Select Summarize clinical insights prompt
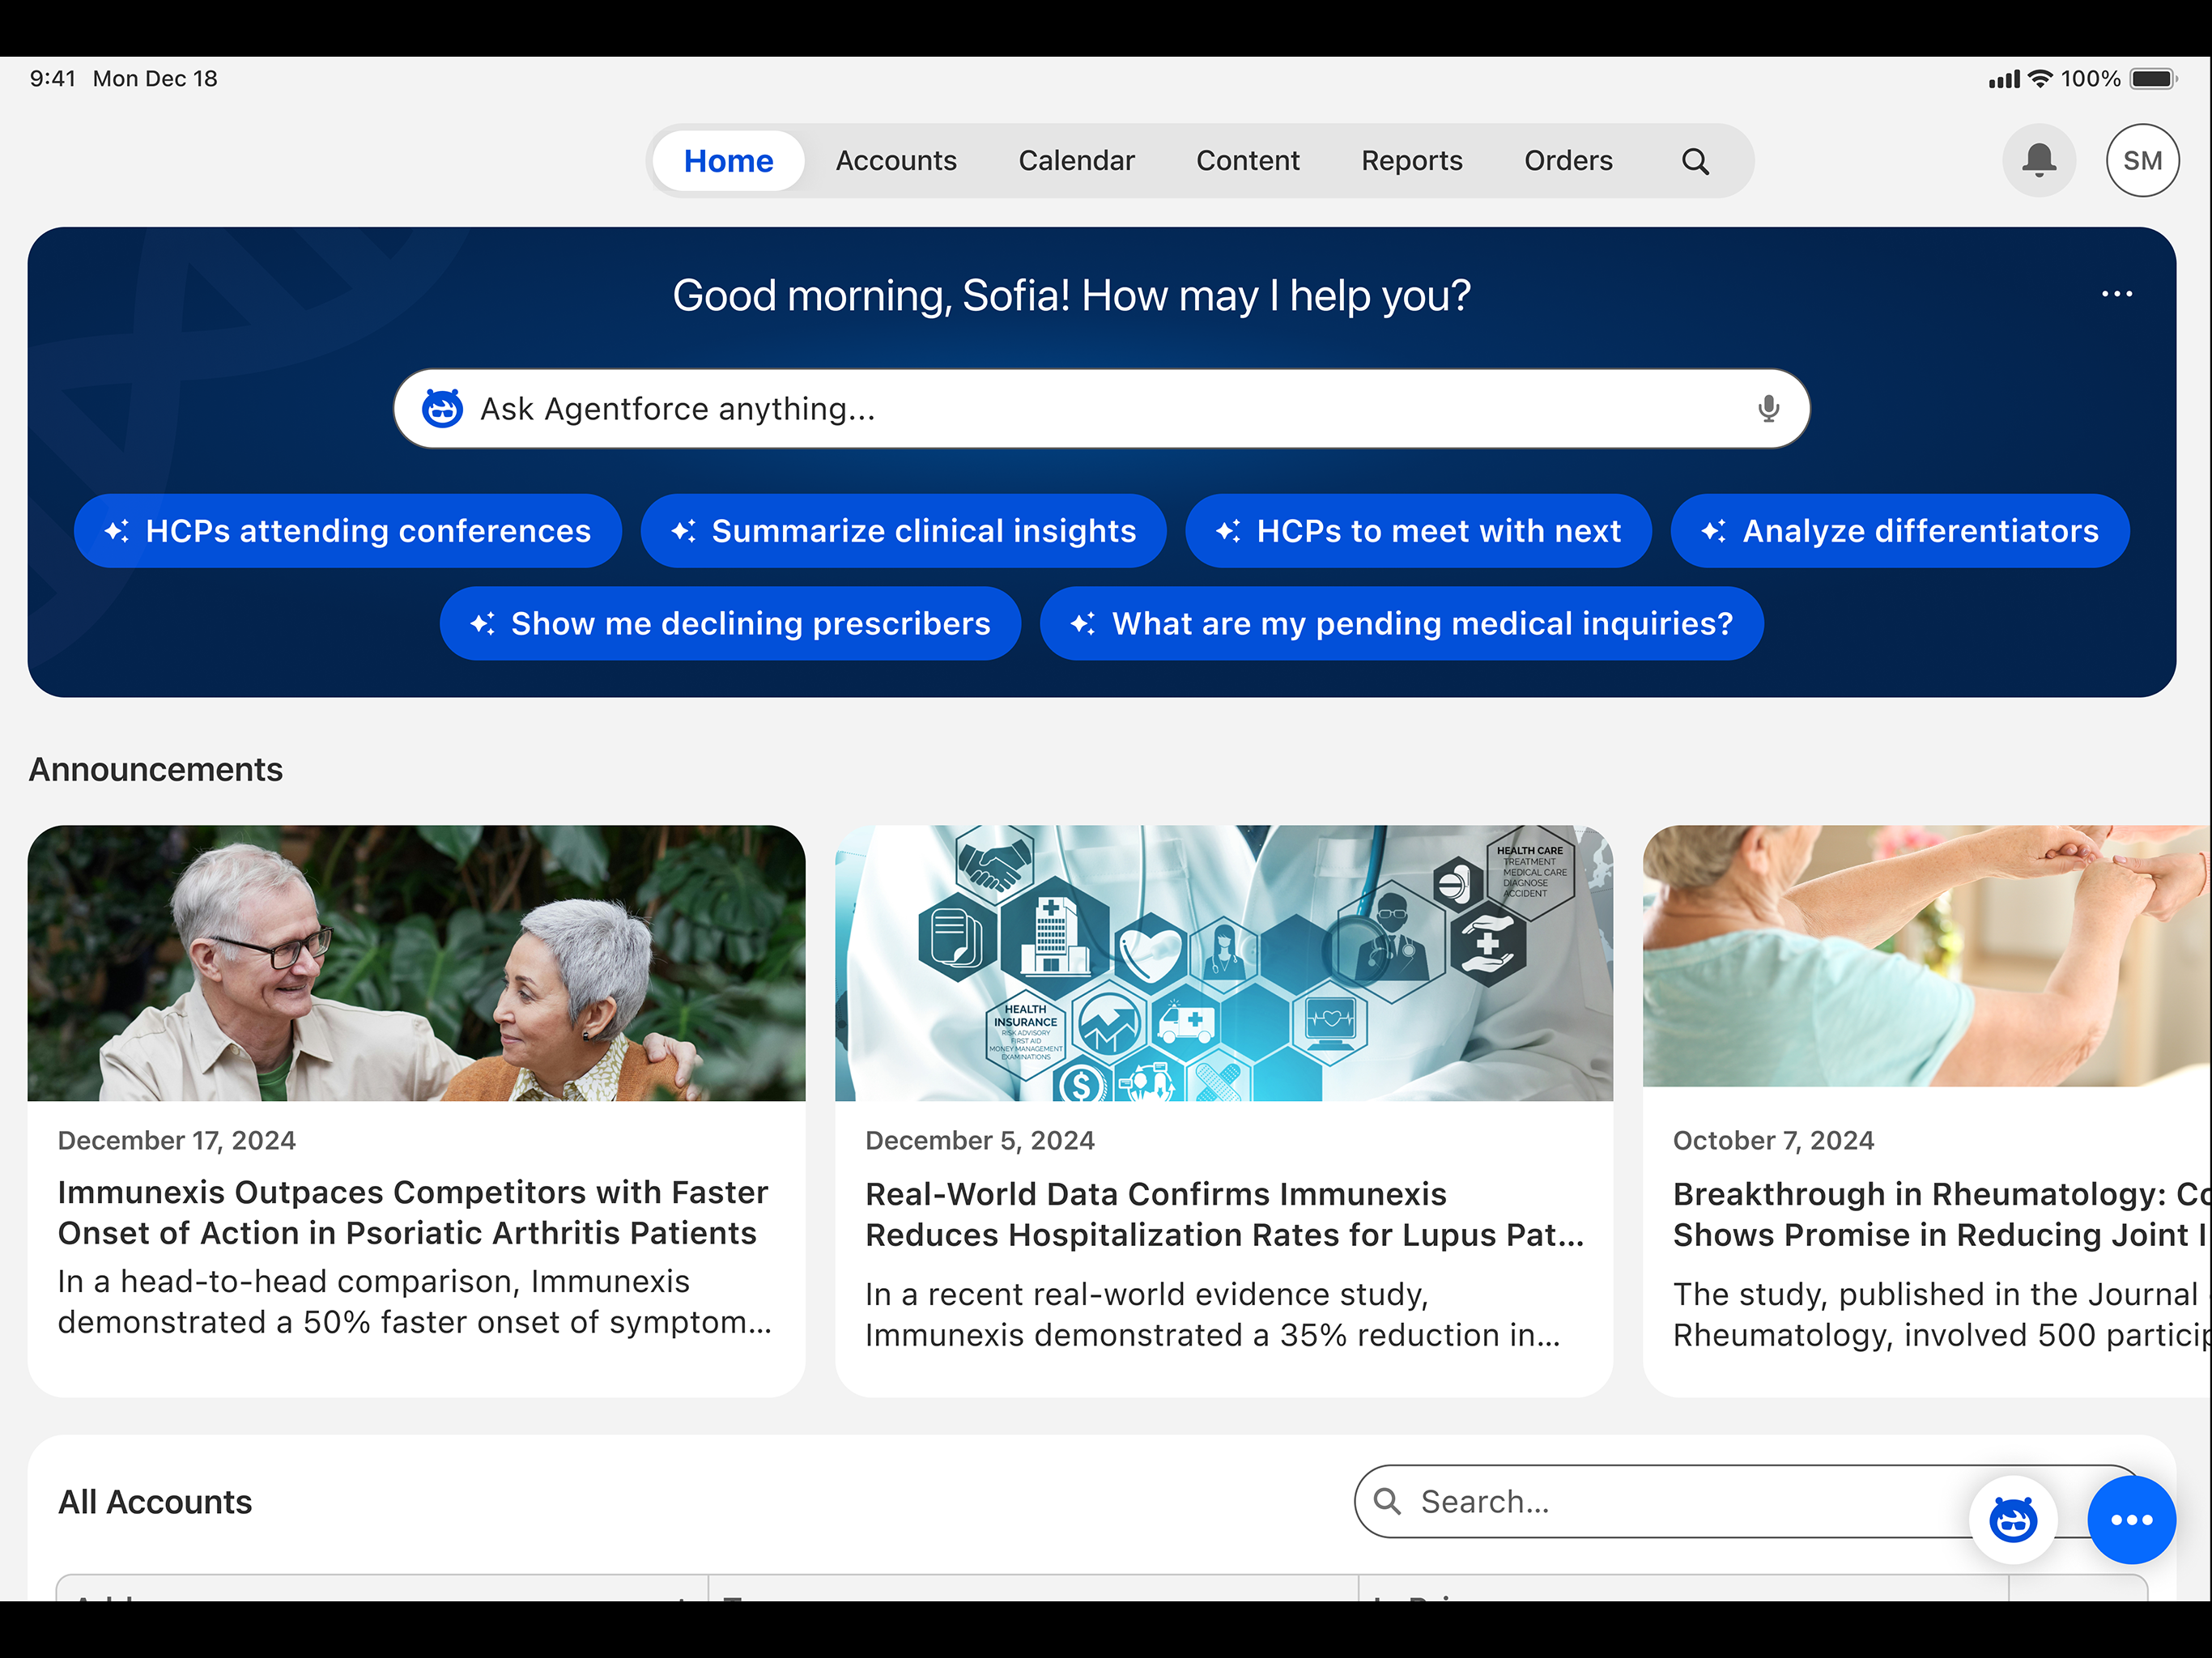The height and width of the screenshot is (1658, 2212). pos(903,531)
